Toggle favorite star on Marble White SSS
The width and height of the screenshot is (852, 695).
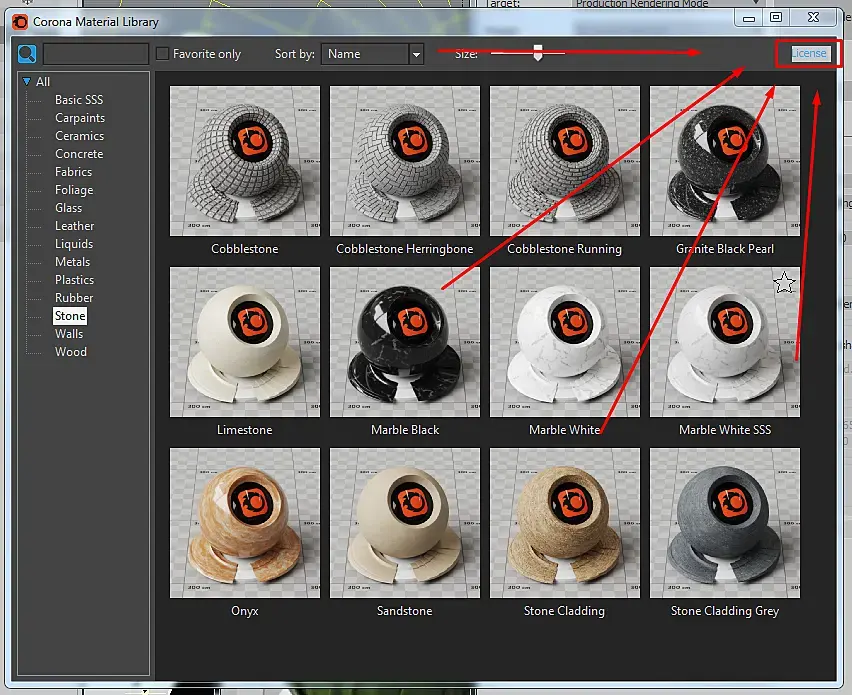(784, 283)
